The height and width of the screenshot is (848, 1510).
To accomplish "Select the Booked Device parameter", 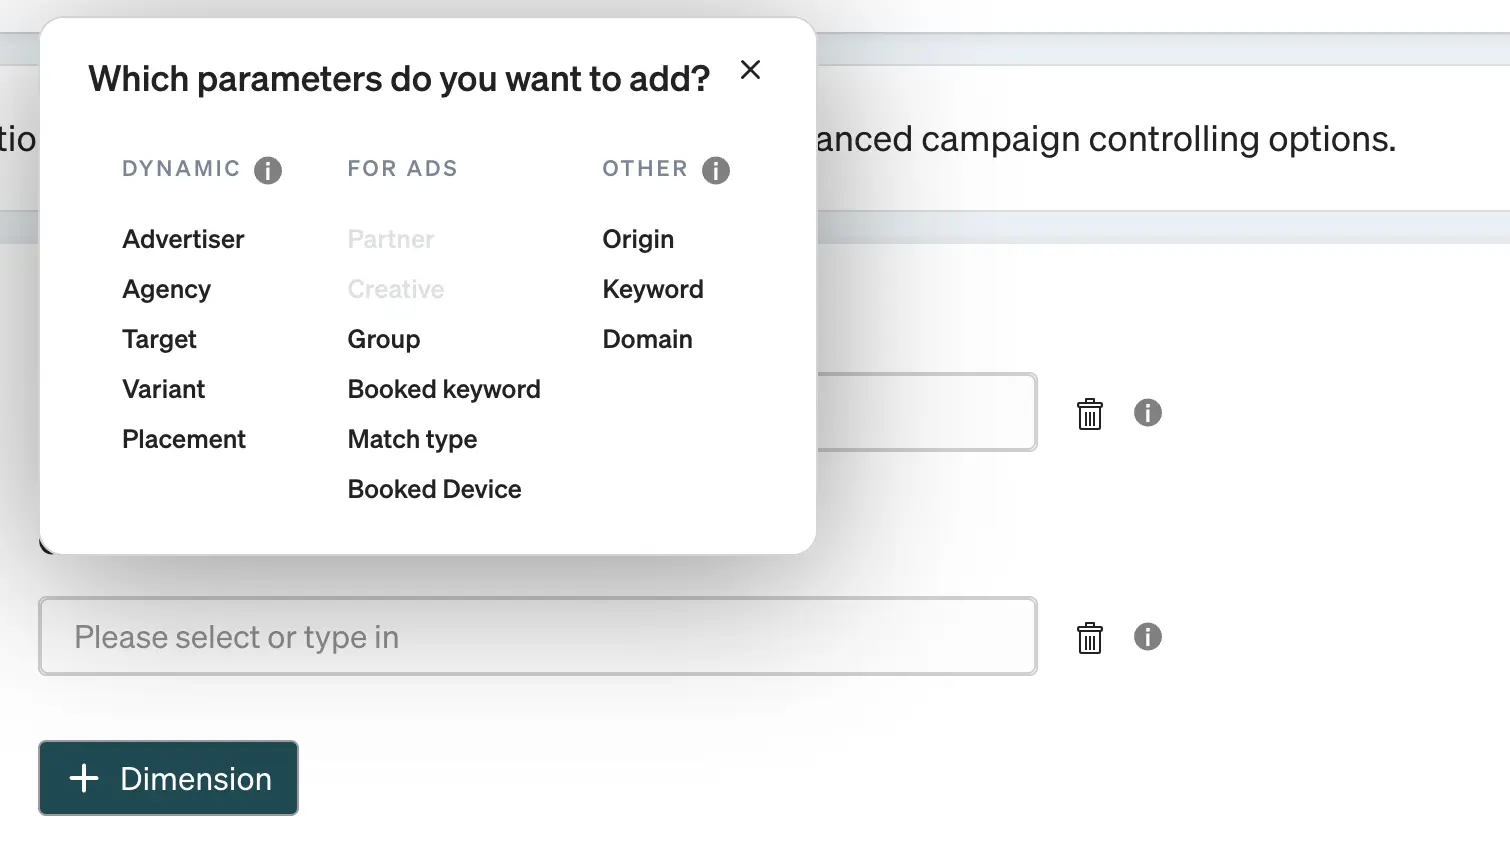I will pyautogui.click(x=434, y=489).
